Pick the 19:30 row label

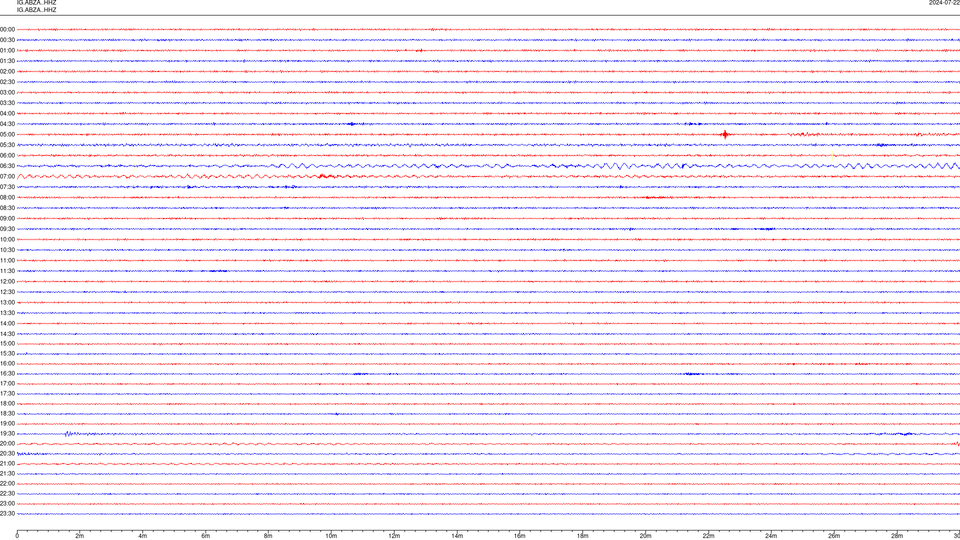[7, 434]
